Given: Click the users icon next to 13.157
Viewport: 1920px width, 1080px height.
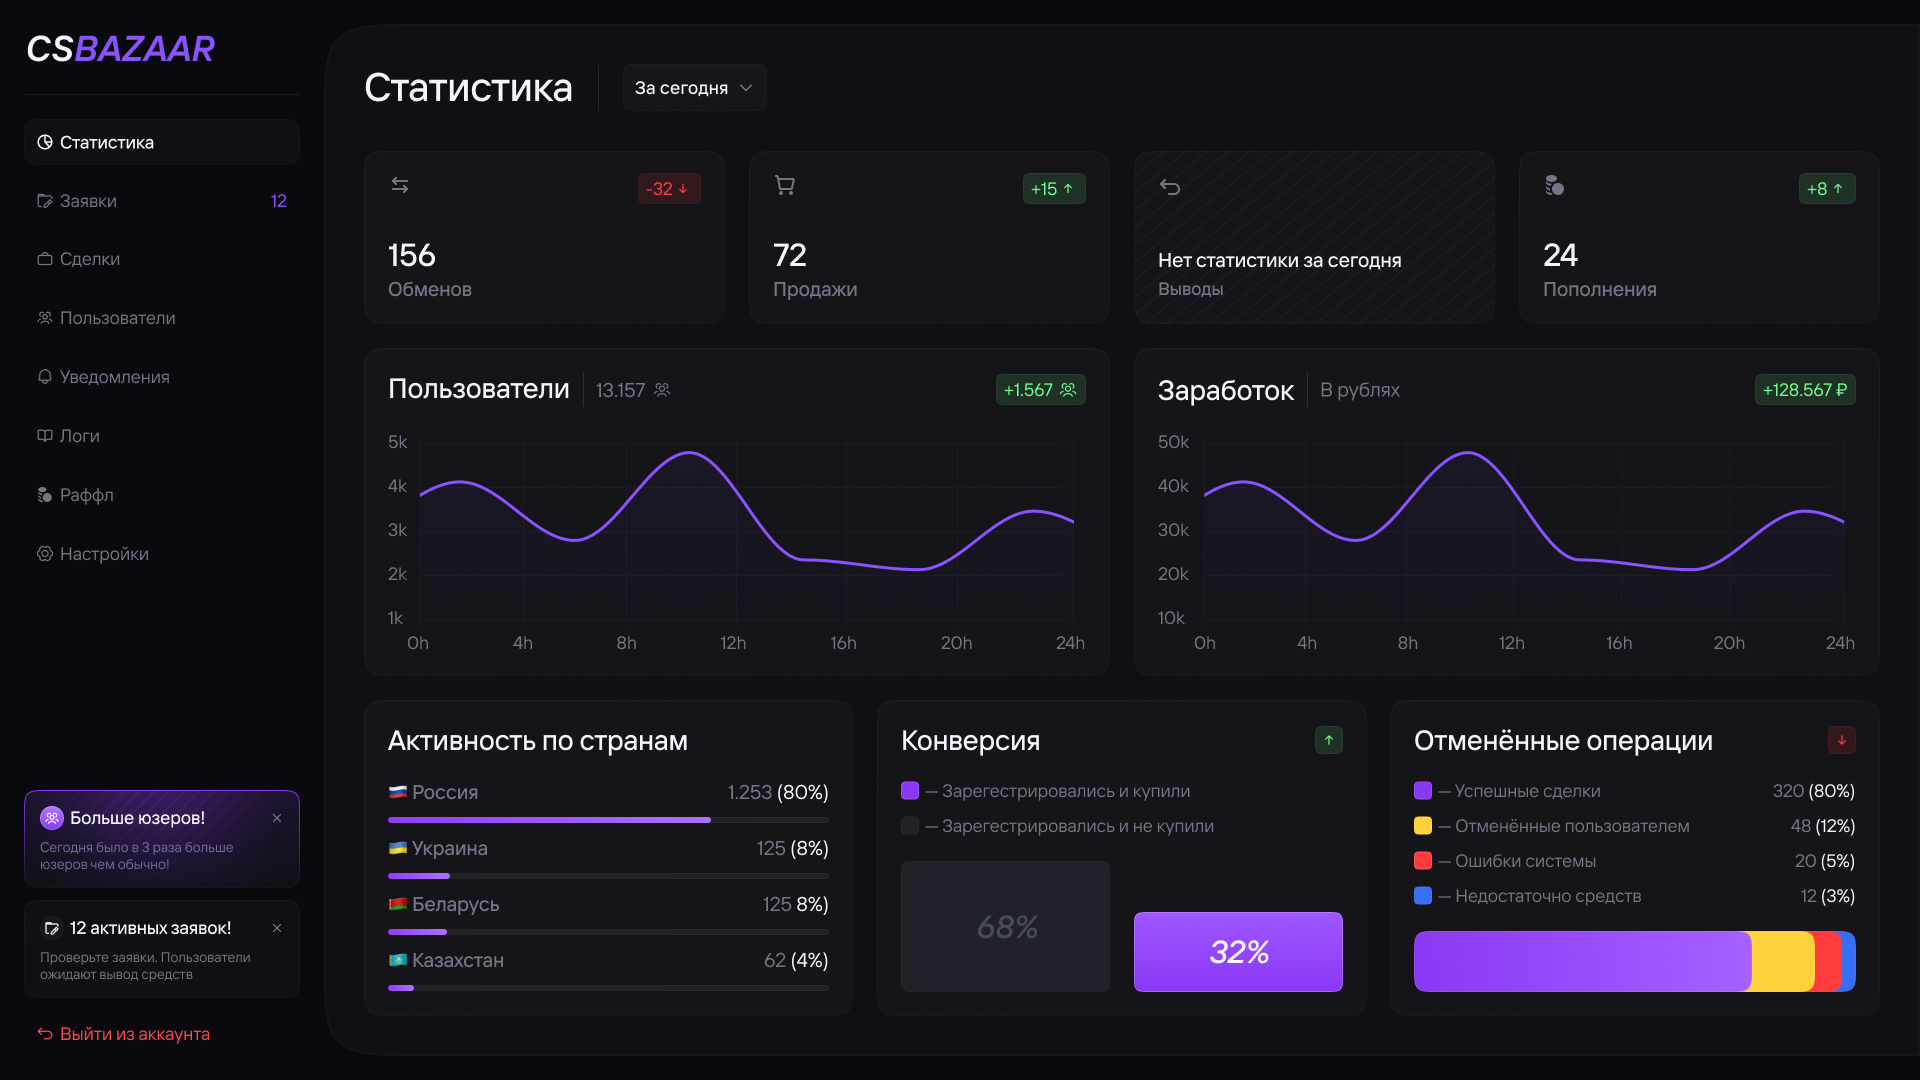Looking at the screenshot, I should pos(662,390).
